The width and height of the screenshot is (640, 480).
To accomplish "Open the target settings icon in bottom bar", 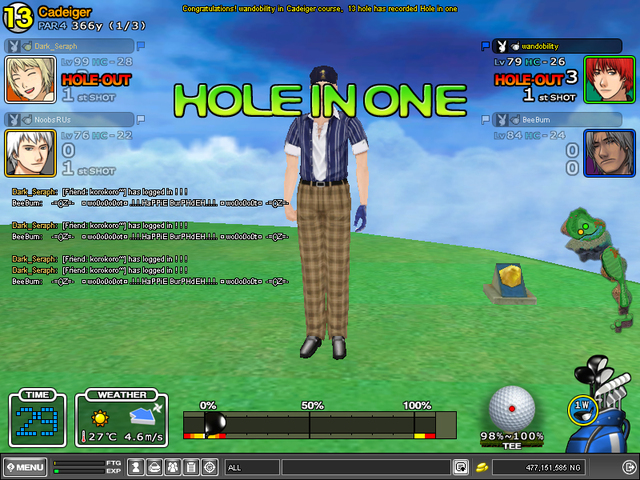I will click(x=209, y=467).
